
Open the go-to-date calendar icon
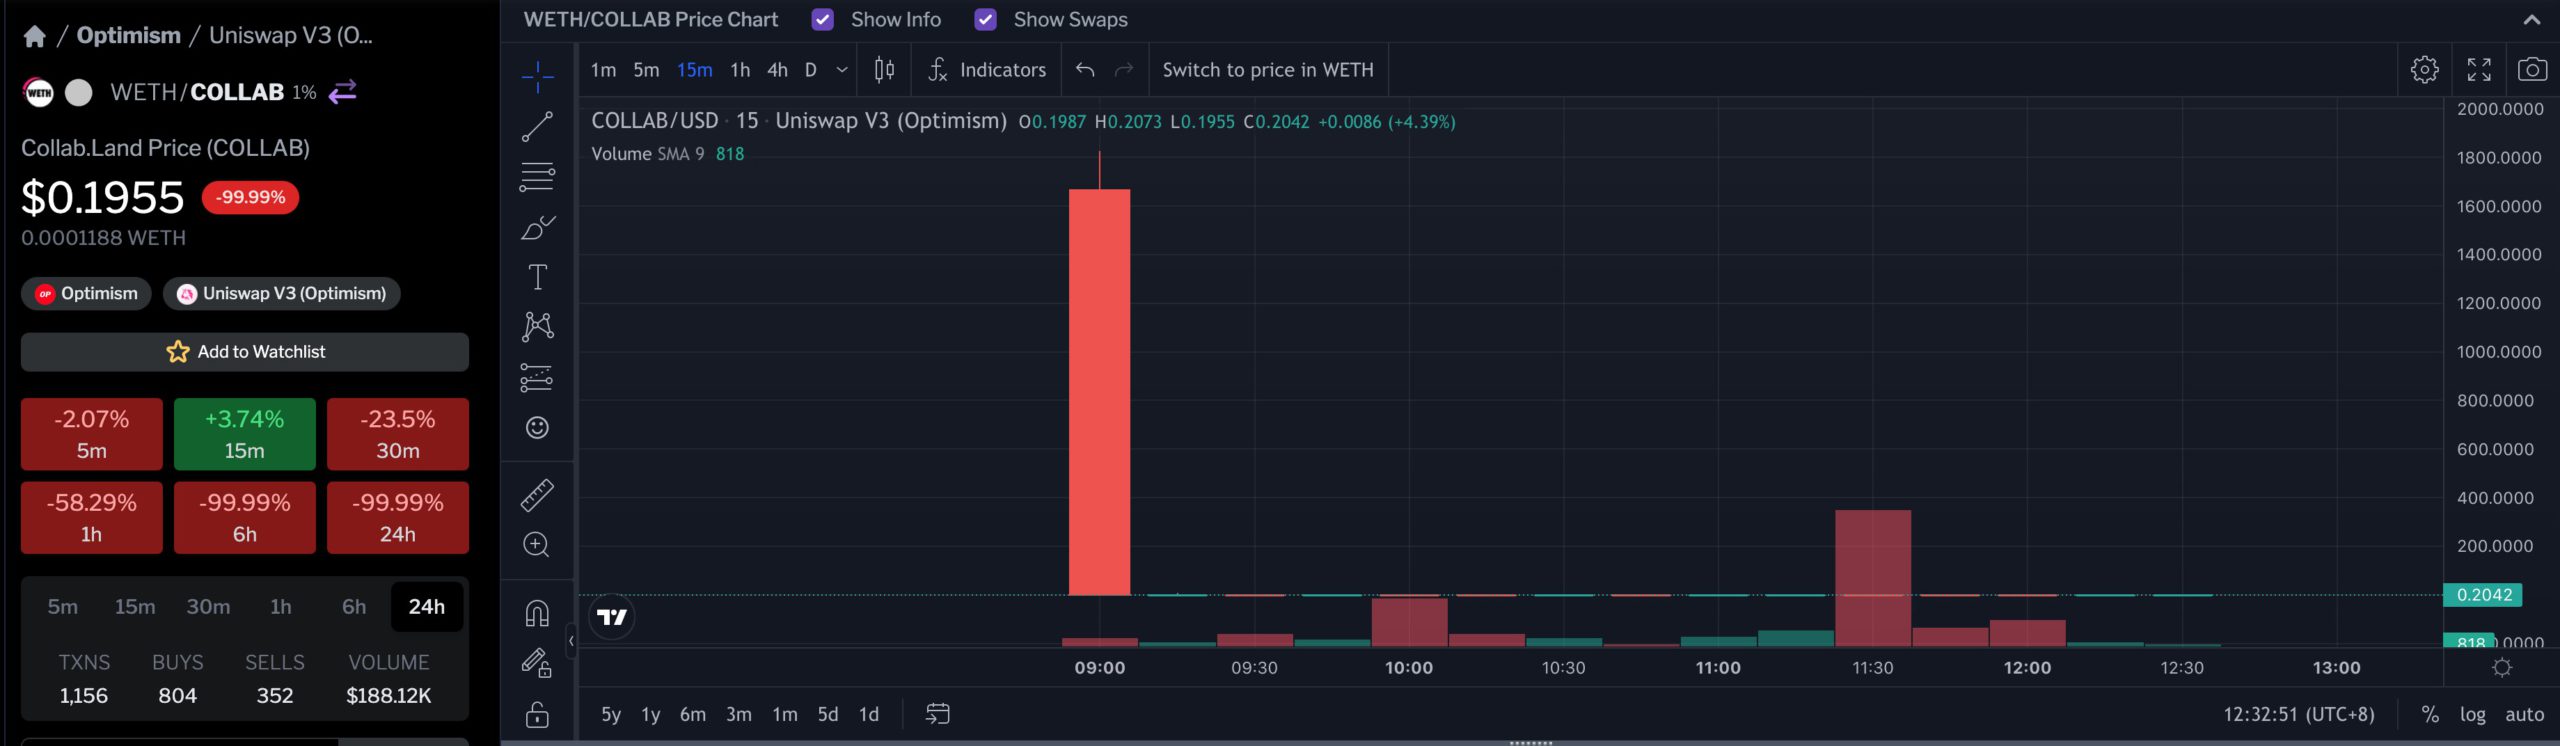coord(938,714)
